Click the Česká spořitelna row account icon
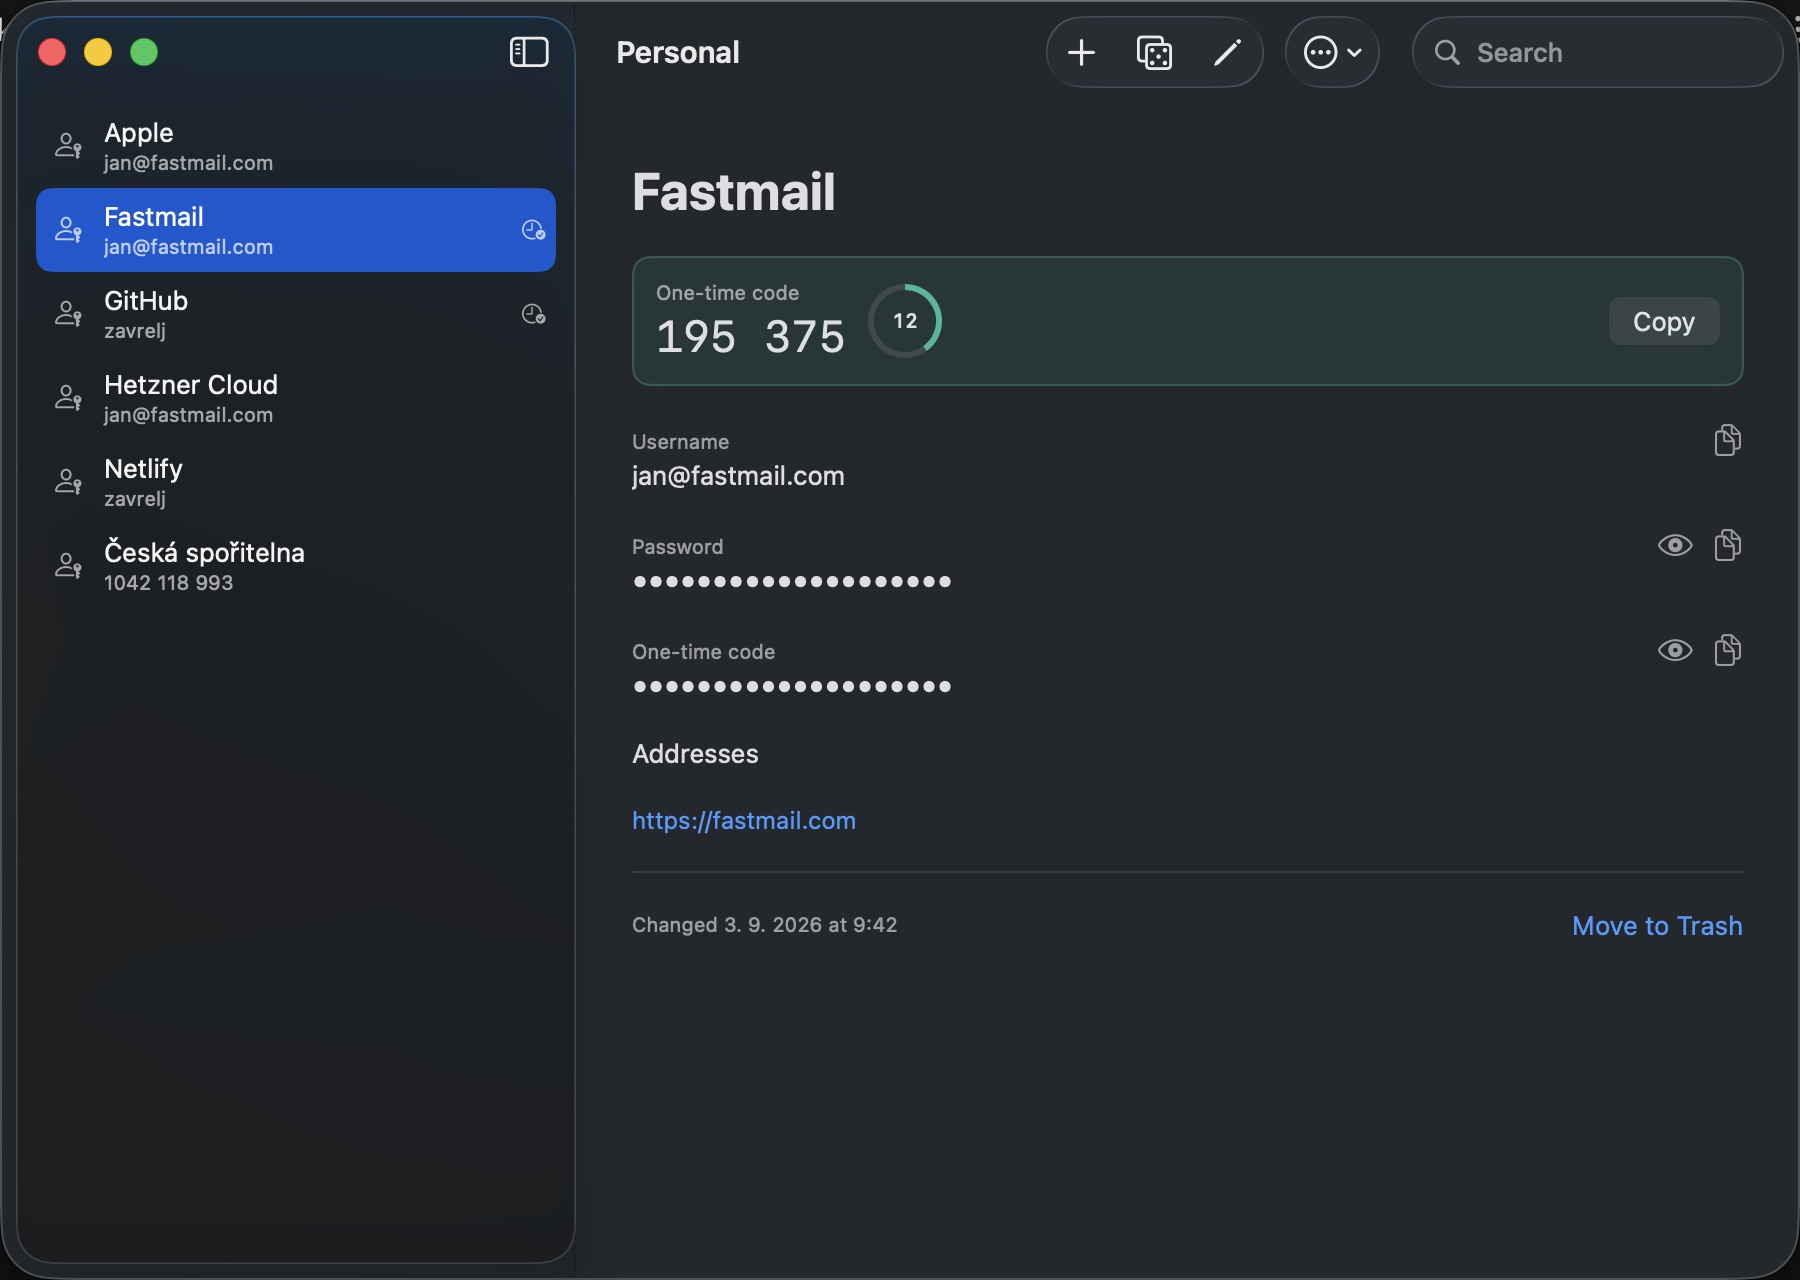Image resolution: width=1800 pixels, height=1280 pixels. click(x=68, y=566)
